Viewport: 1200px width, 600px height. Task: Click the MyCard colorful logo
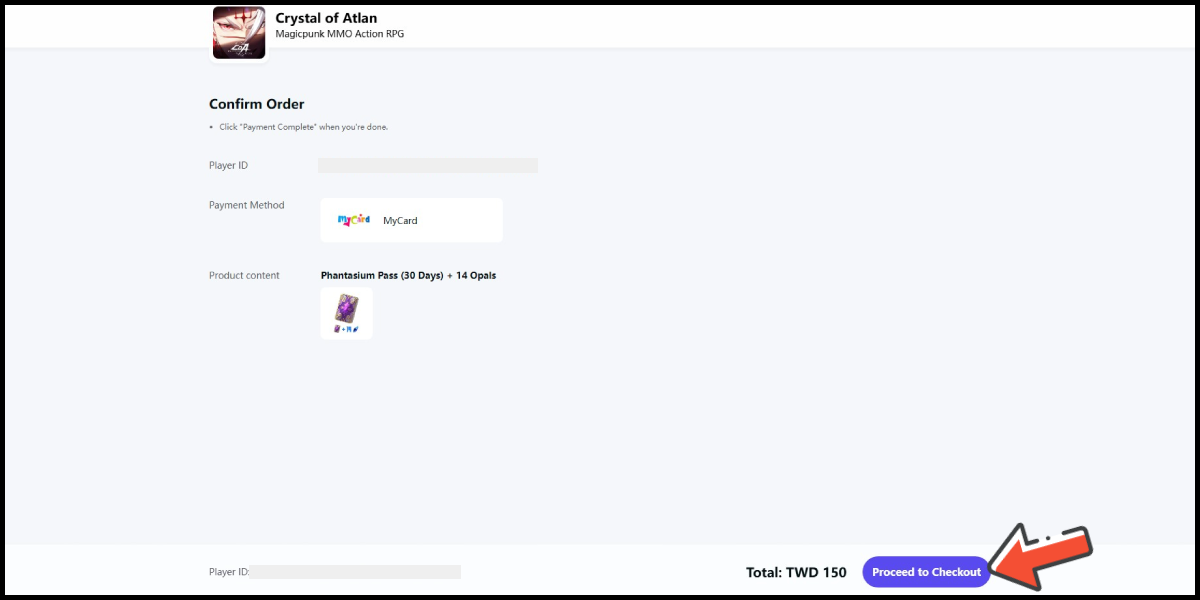(x=354, y=220)
